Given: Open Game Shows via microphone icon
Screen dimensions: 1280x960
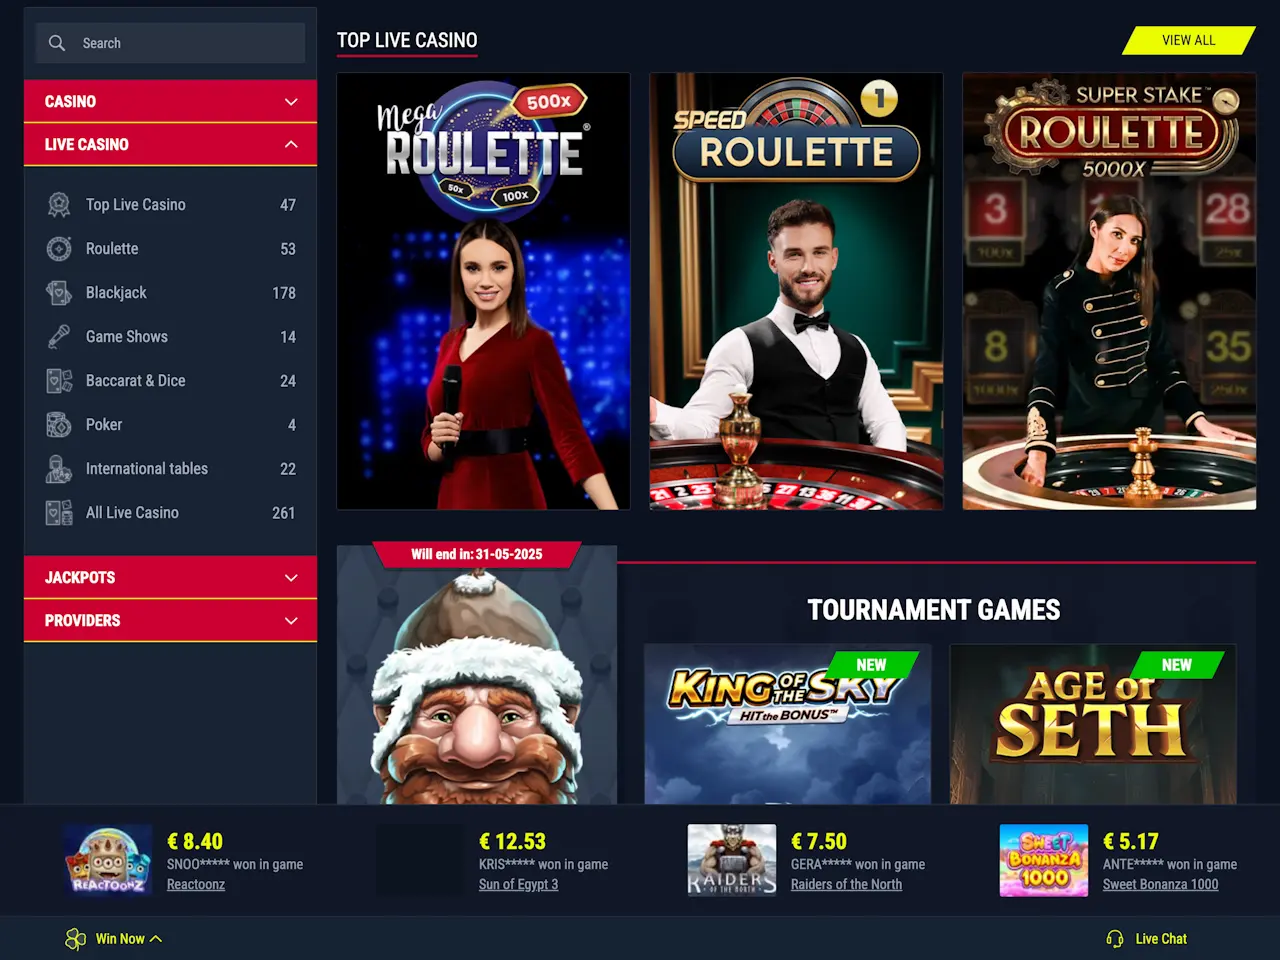Looking at the screenshot, I should (59, 337).
